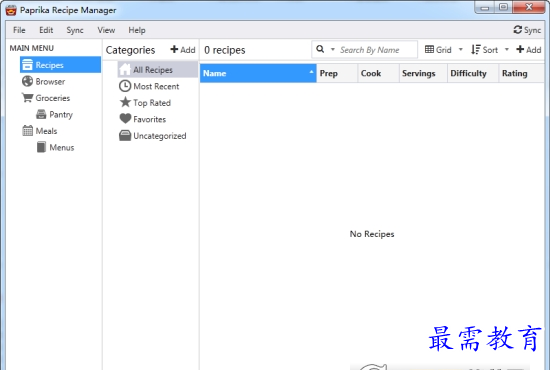Expand the search options dropdown arrow
Viewport: 550px width, 370px height.
(333, 49)
